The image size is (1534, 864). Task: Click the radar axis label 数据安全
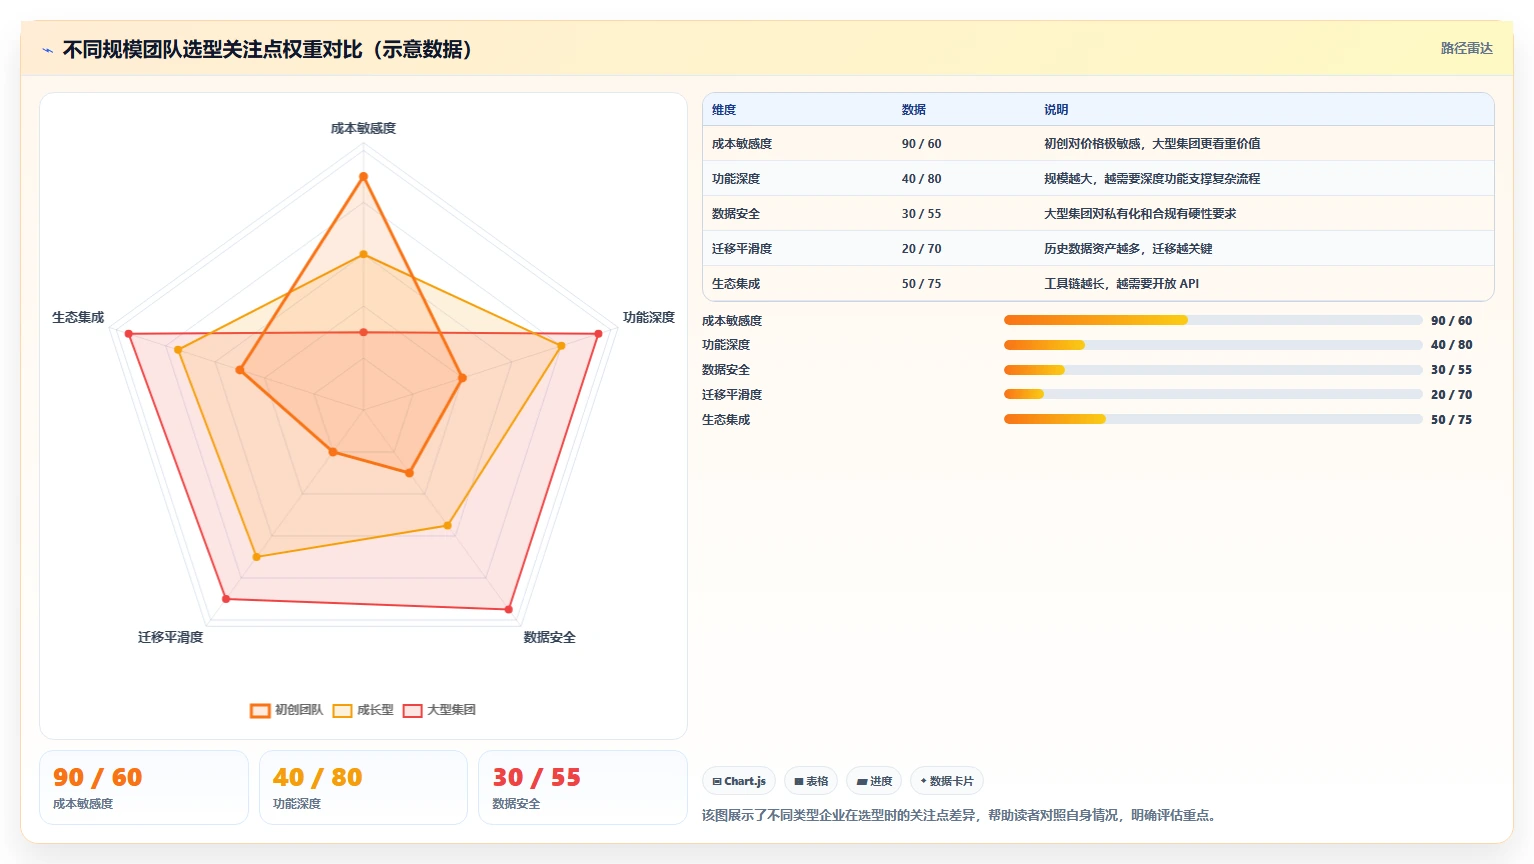(x=549, y=637)
